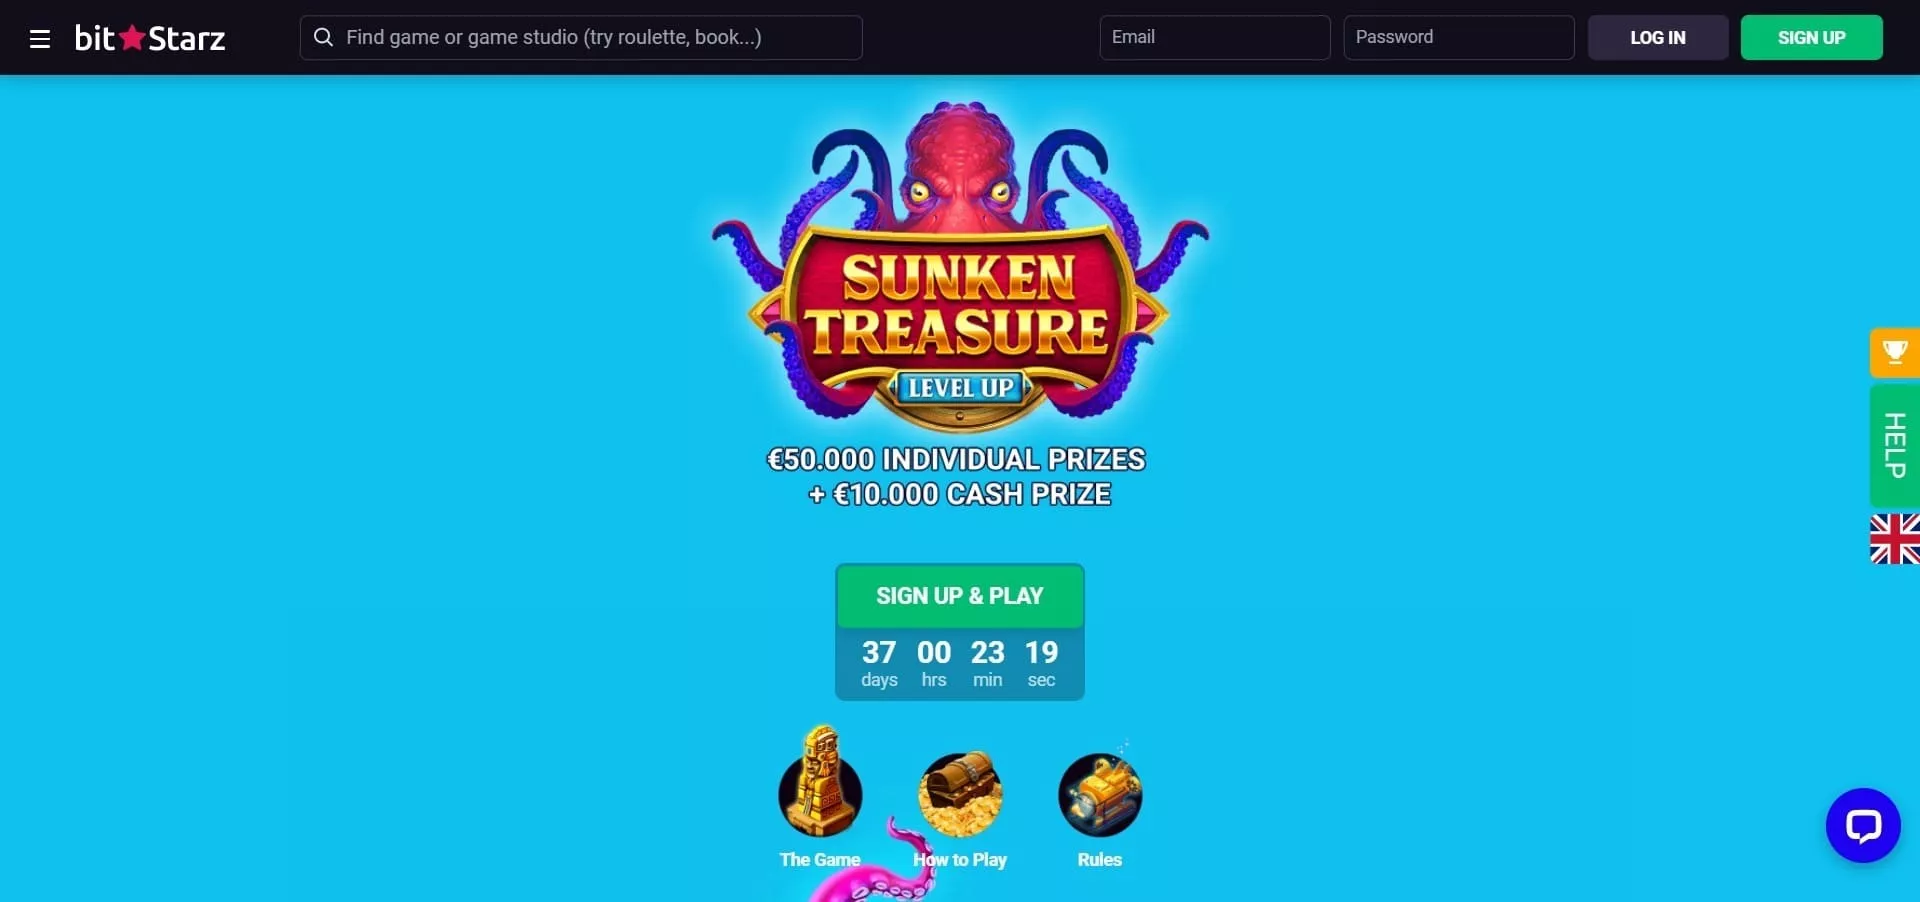The image size is (1920, 902).
Task: Change language via UK flag icon
Action: [1894, 539]
